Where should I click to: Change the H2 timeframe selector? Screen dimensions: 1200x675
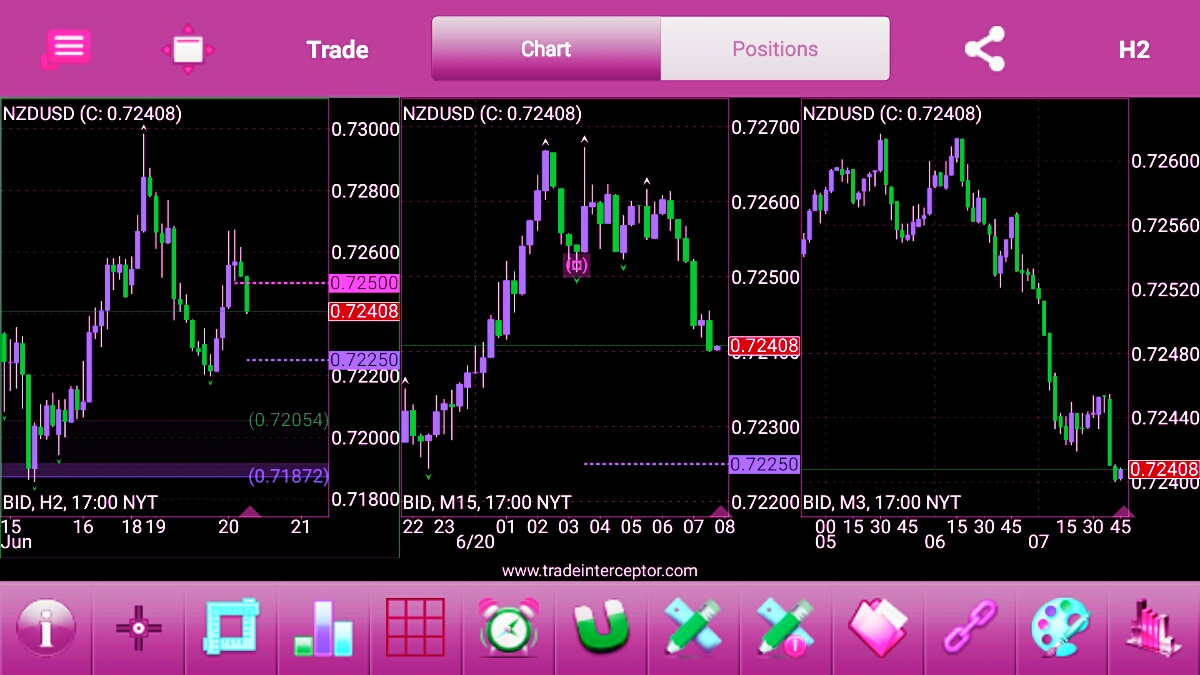pos(1134,50)
